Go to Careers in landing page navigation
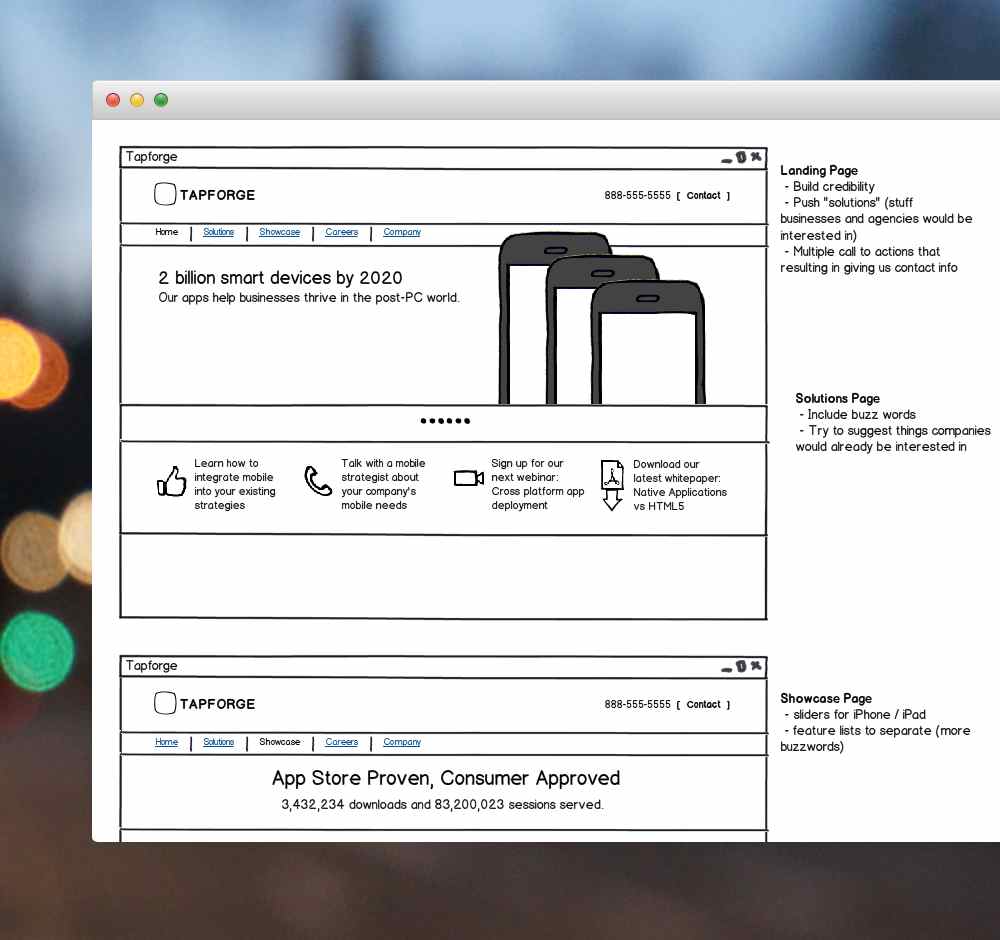 coord(341,232)
